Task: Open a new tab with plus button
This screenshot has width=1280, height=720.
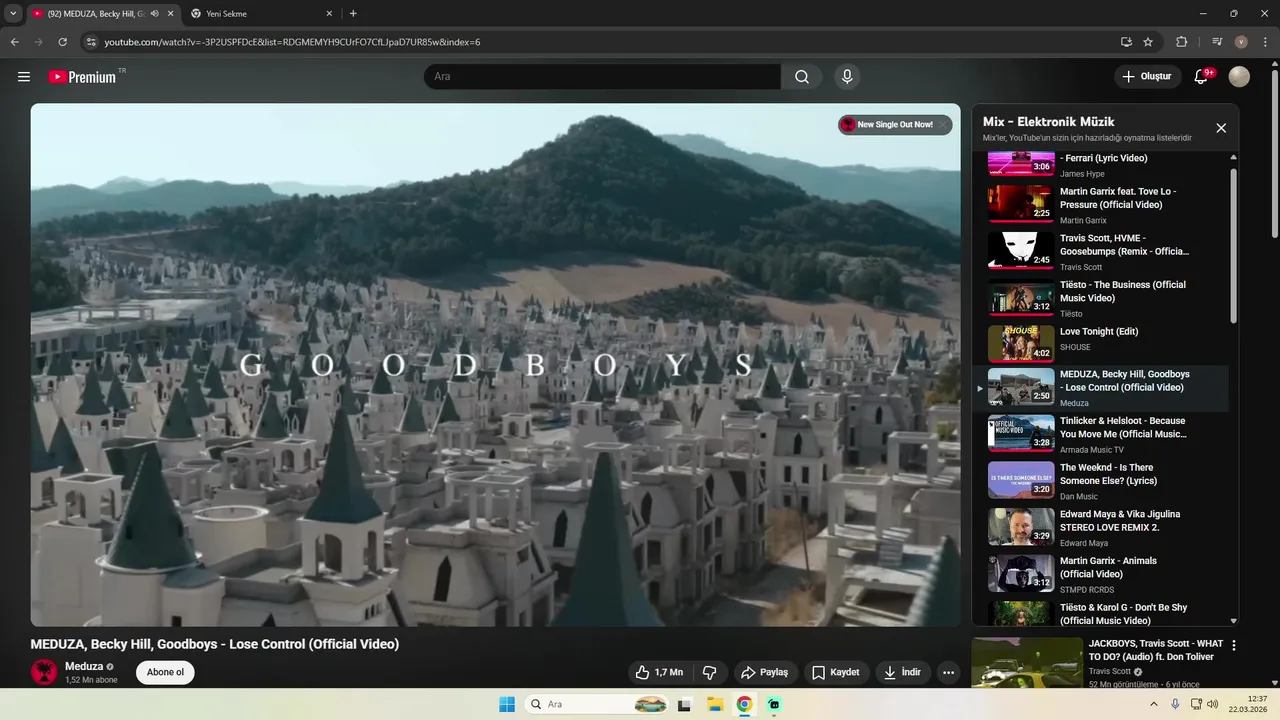Action: coord(353,14)
